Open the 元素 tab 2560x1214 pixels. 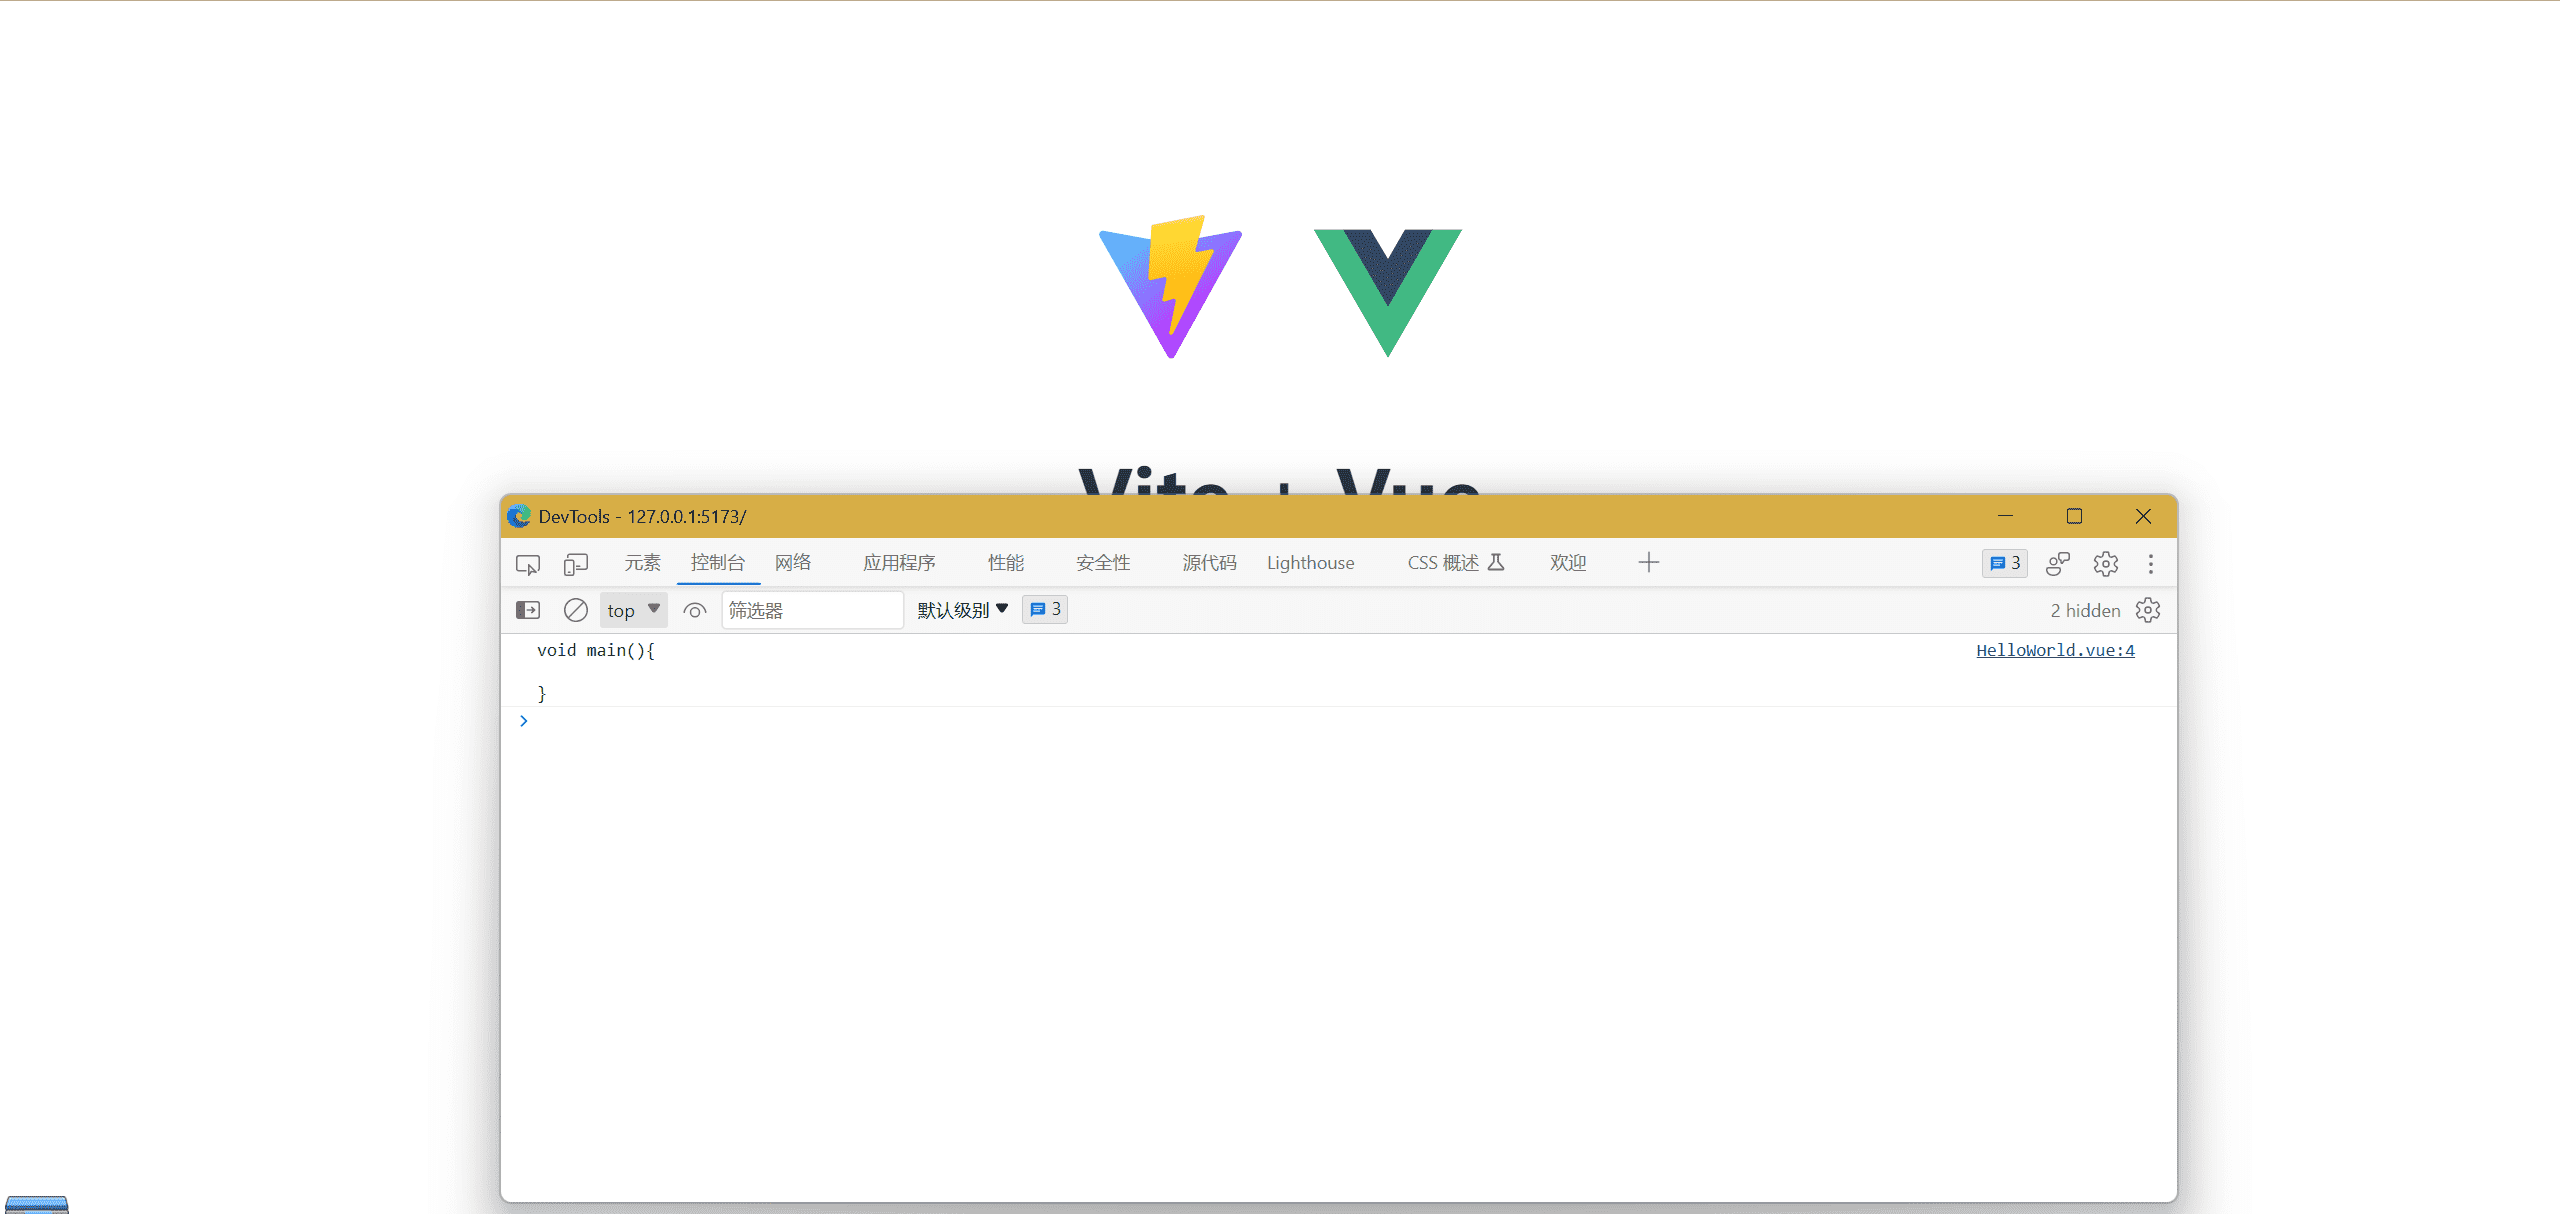tap(642, 563)
